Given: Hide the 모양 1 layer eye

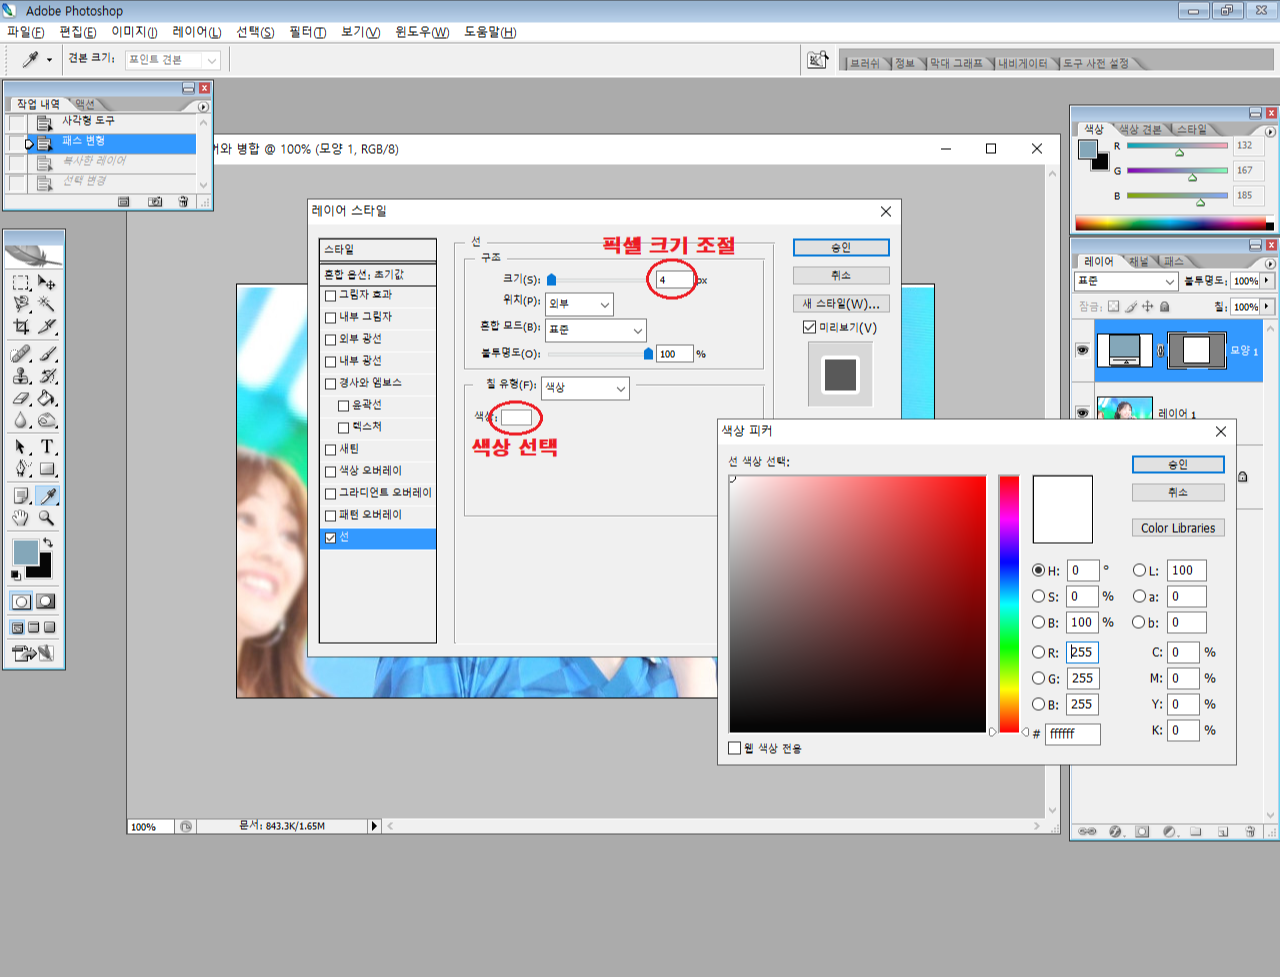Looking at the screenshot, I should click(1082, 350).
